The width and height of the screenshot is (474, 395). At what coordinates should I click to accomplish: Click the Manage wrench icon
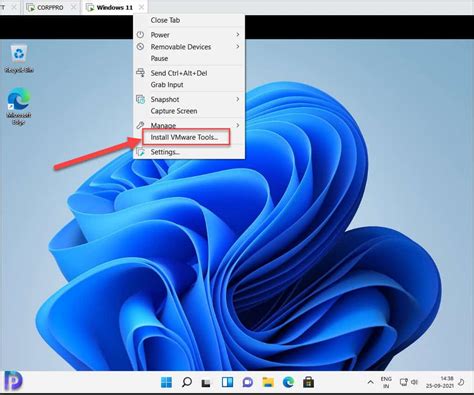(140, 125)
